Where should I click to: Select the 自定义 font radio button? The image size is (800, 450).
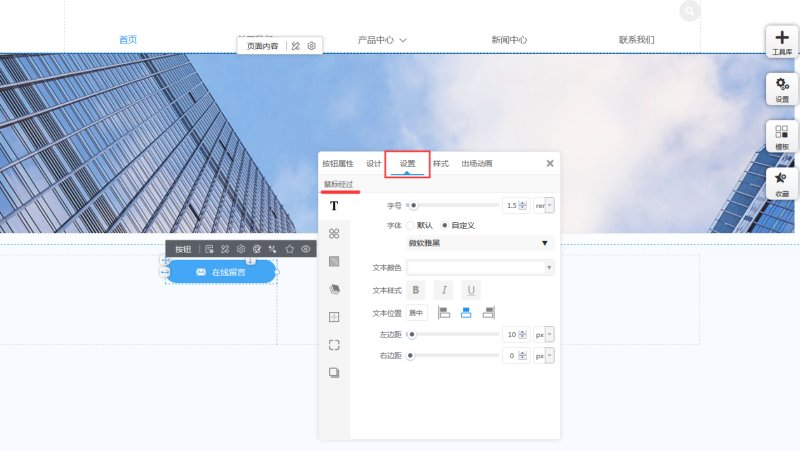pyautogui.click(x=445, y=225)
